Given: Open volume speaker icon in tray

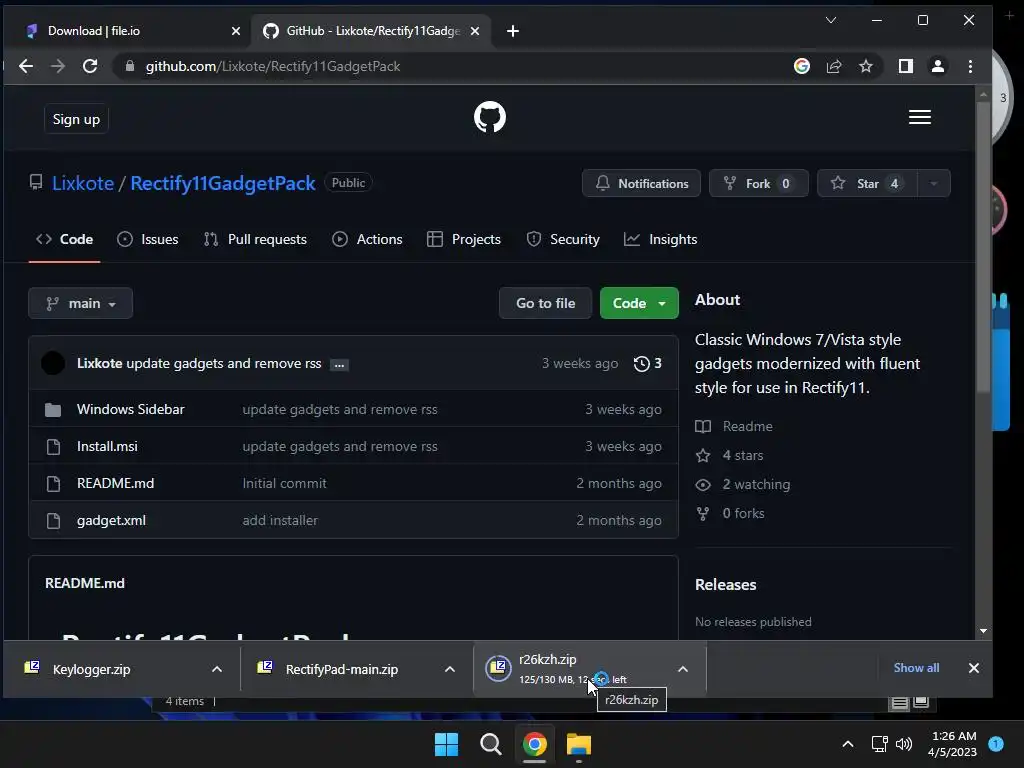Looking at the screenshot, I should (x=904, y=744).
